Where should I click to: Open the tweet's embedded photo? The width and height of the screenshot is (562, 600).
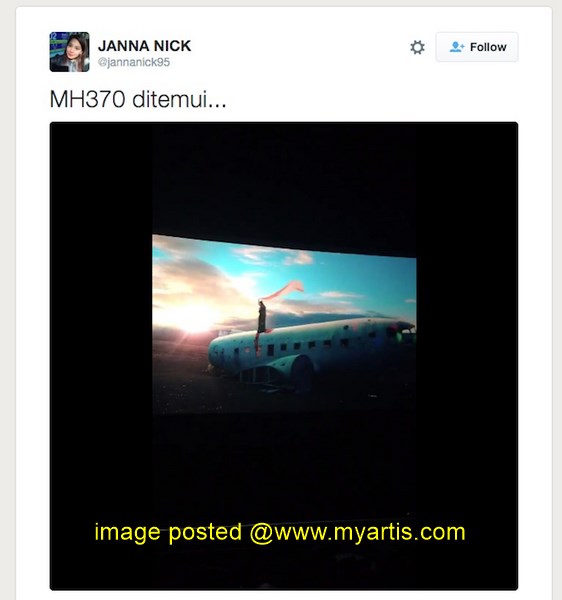tap(284, 356)
